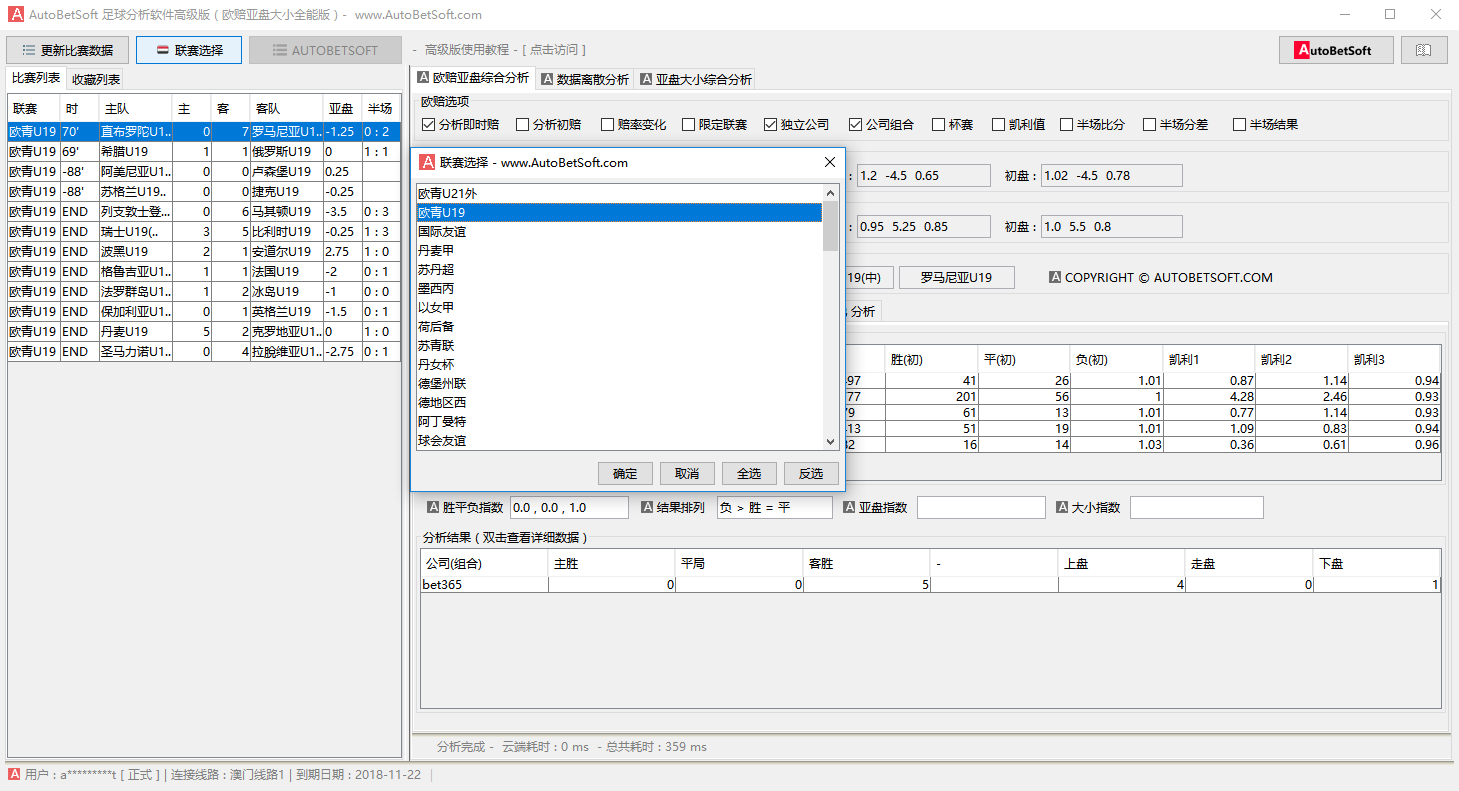The height and width of the screenshot is (791, 1459).
Task: Click the league list scroll-down arrow
Action: pyautogui.click(x=830, y=441)
